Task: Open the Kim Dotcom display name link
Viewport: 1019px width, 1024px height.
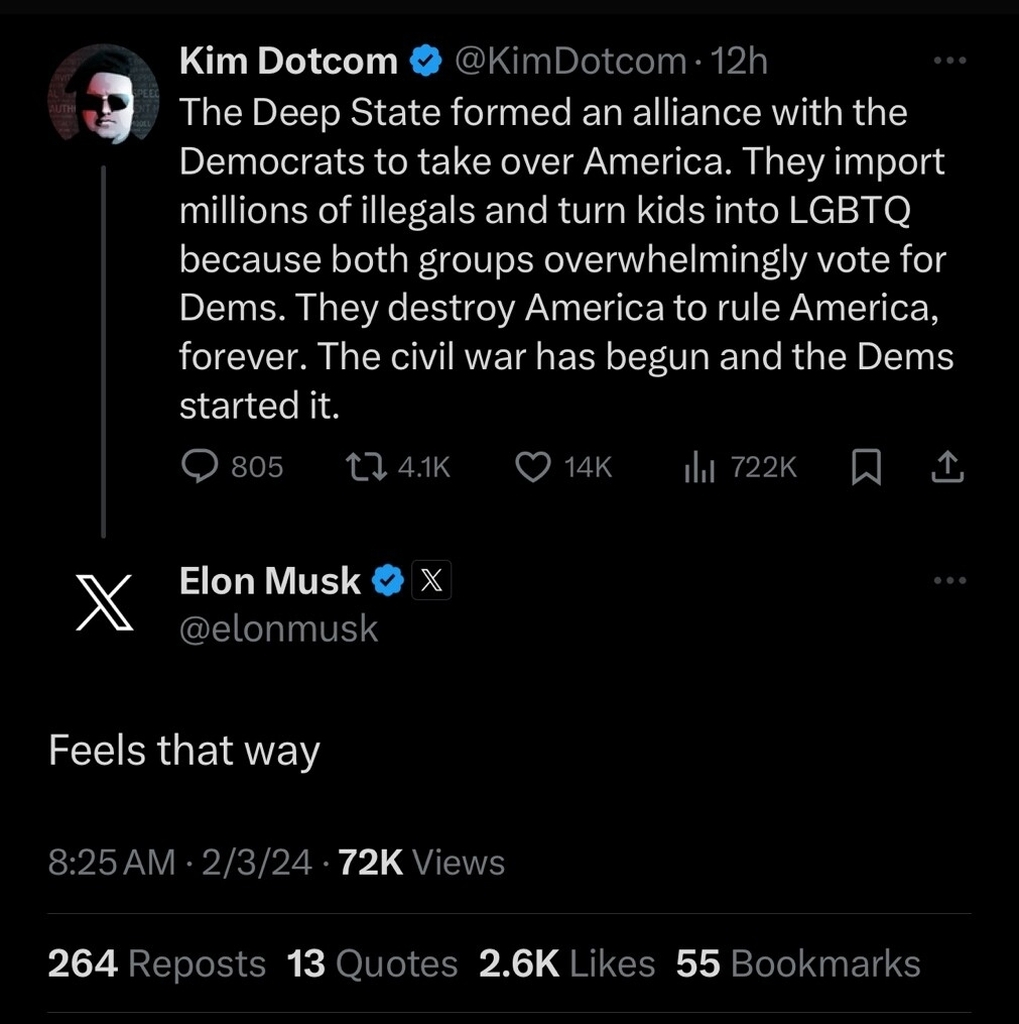Action: click(x=288, y=62)
